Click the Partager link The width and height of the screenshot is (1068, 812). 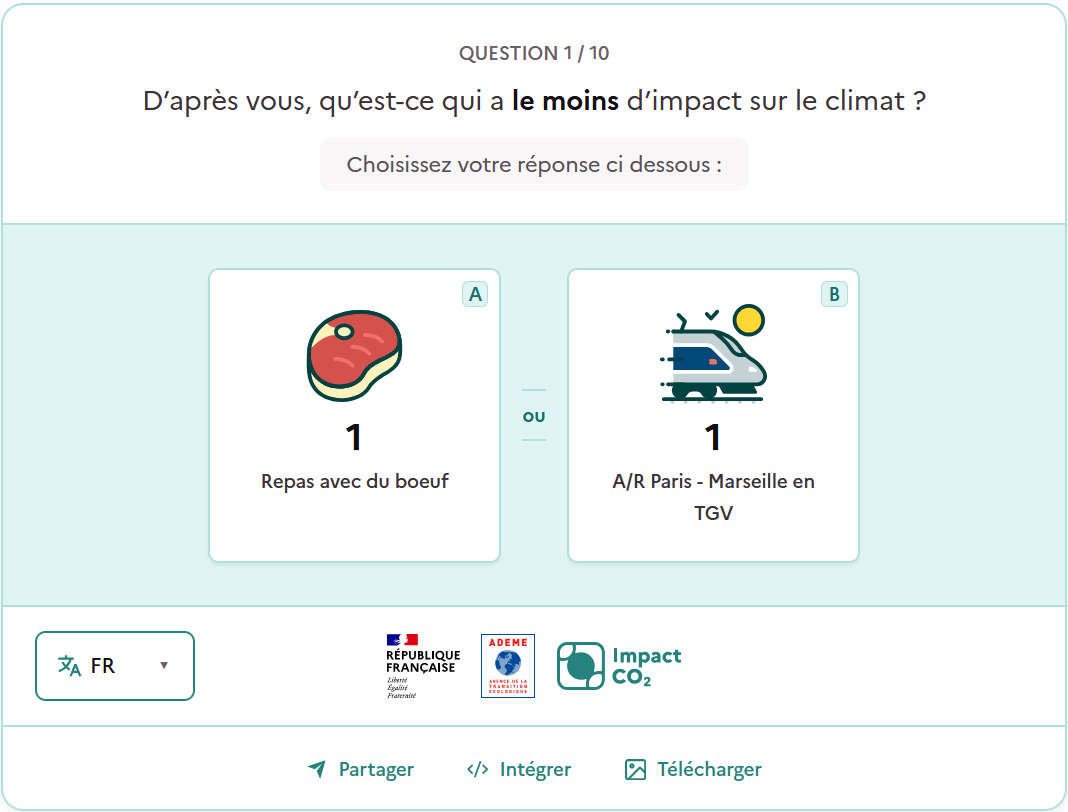pos(376,769)
